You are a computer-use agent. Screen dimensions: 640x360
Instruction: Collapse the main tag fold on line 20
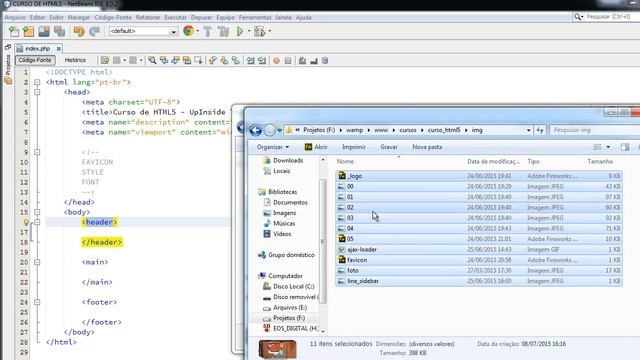37,262
